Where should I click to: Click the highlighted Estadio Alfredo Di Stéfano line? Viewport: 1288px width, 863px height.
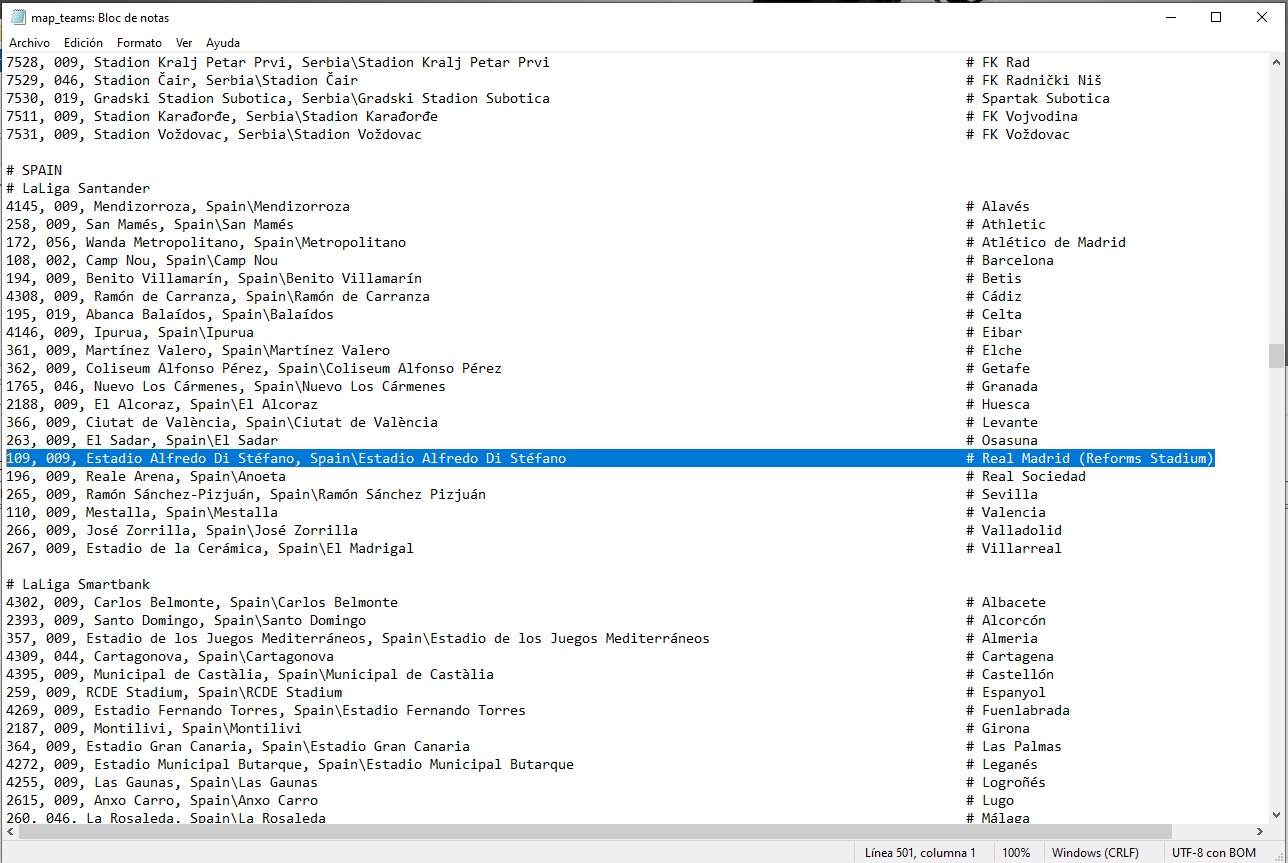point(610,458)
